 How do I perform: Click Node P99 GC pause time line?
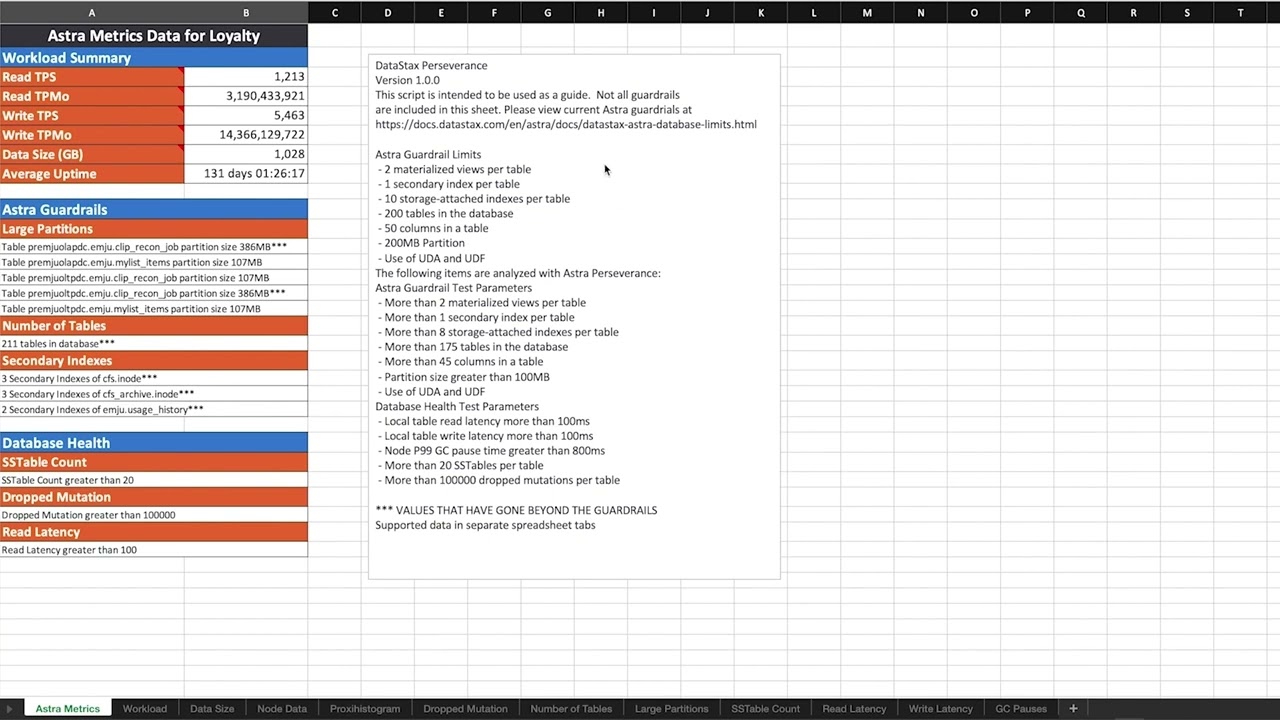[494, 451]
